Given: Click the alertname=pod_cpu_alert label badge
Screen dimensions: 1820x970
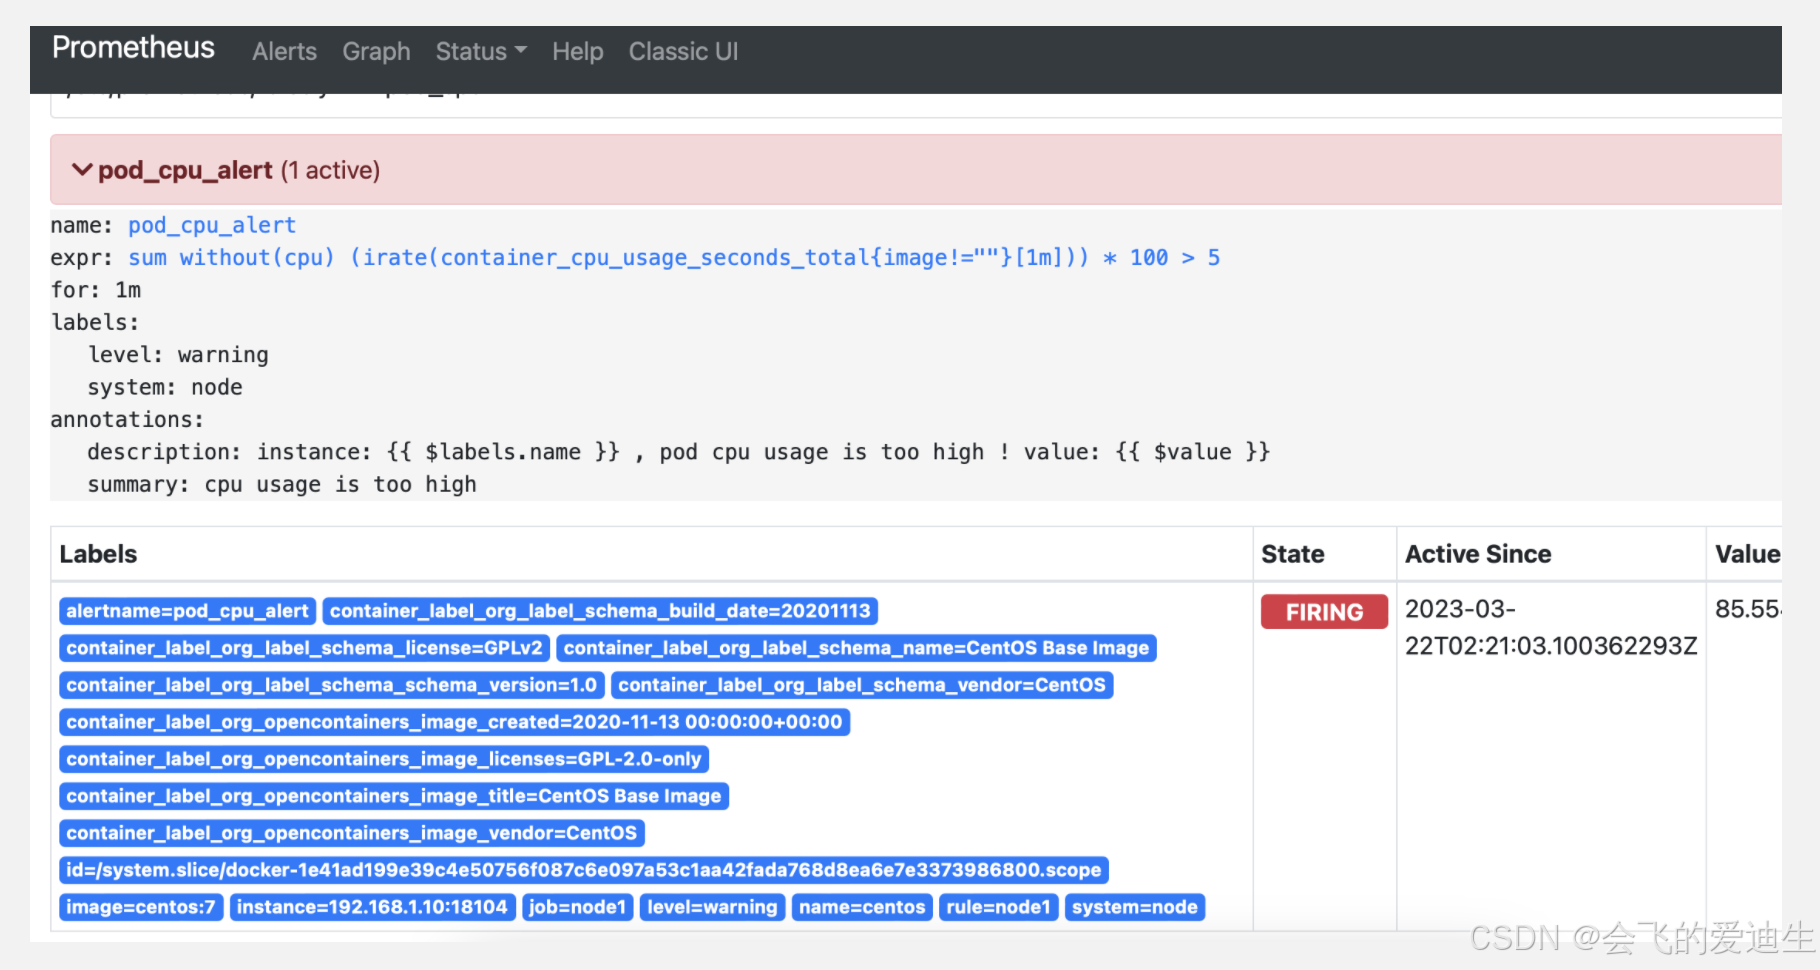Looking at the screenshot, I should tap(188, 611).
